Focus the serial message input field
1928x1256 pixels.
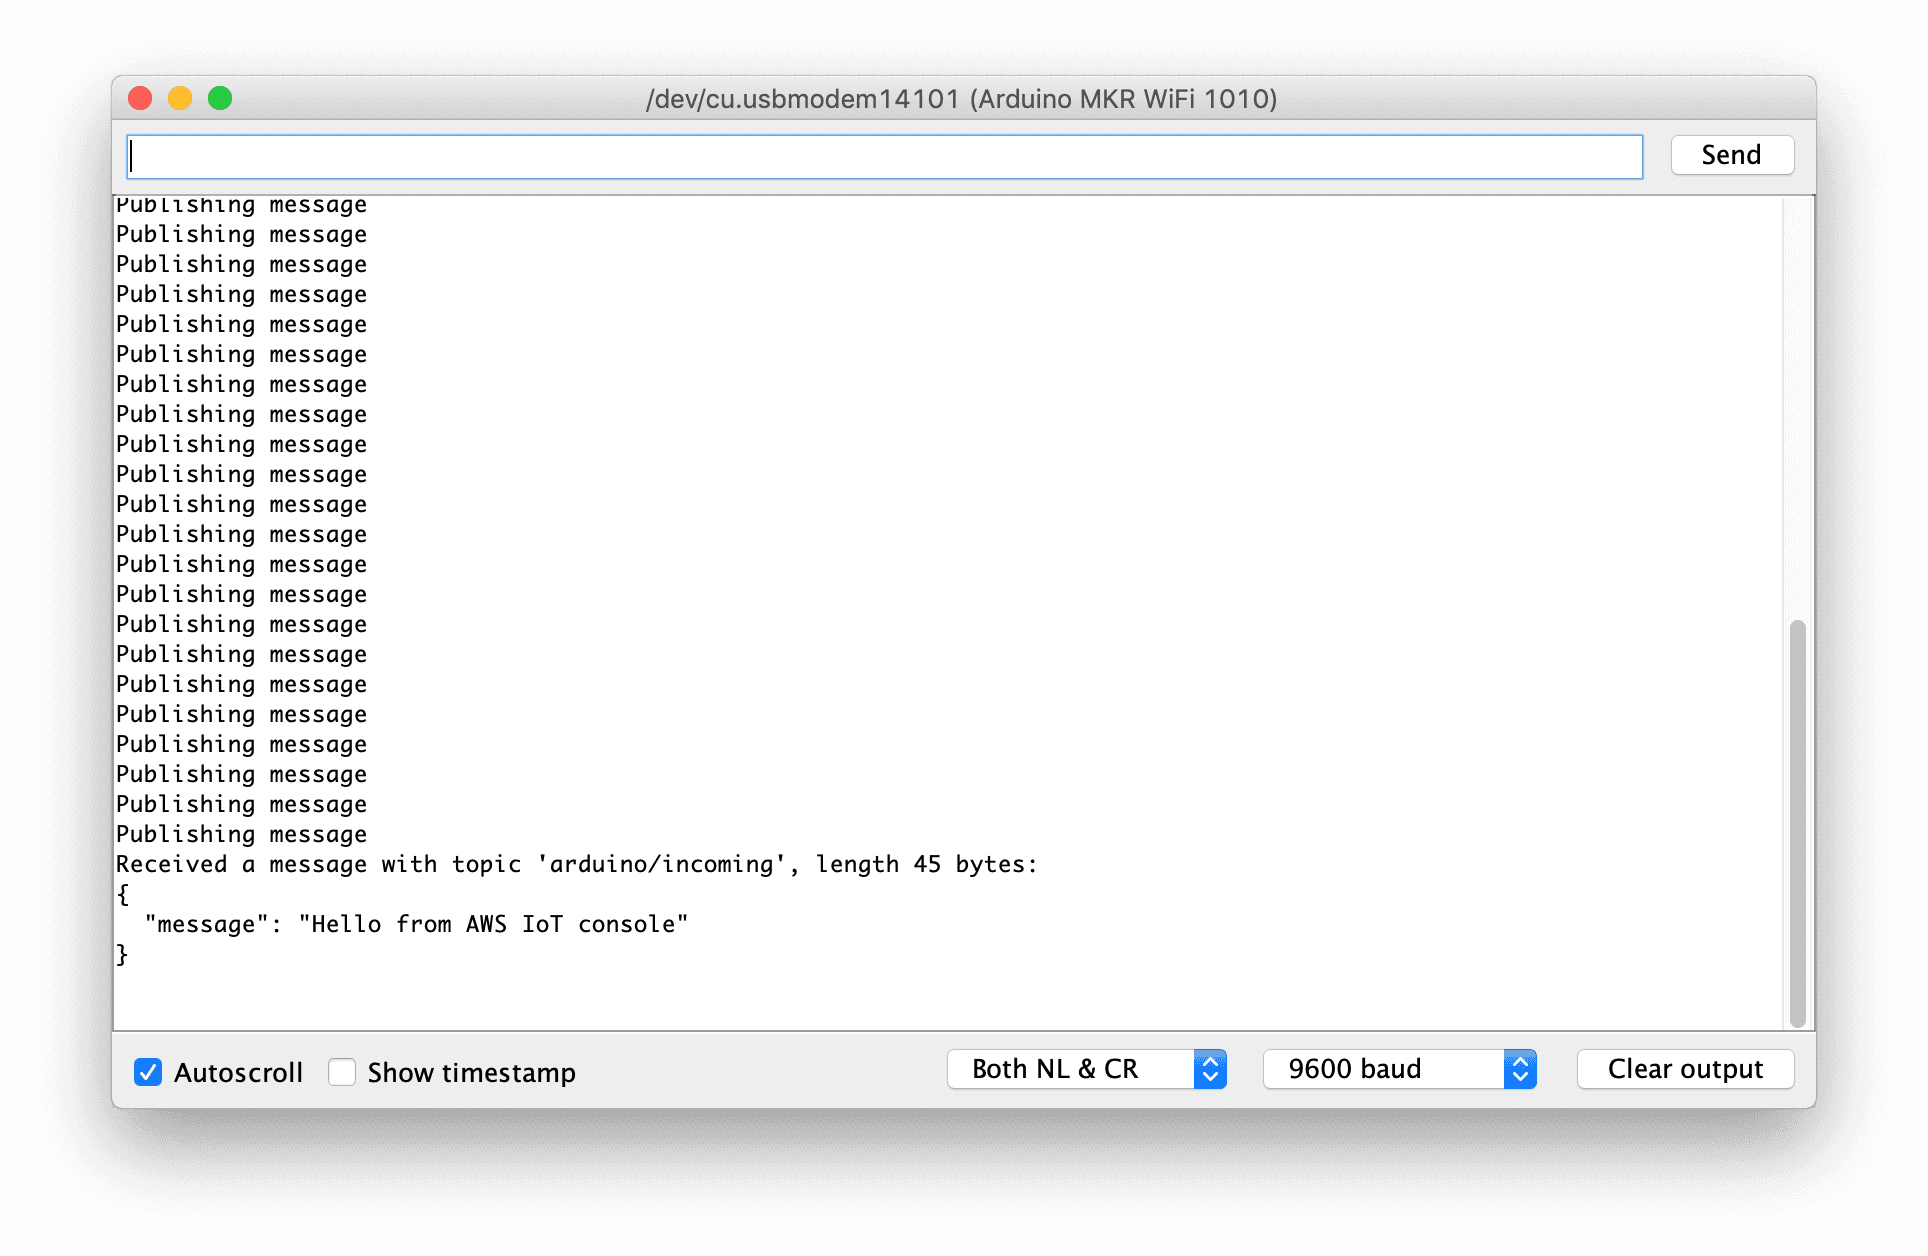click(x=884, y=157)
